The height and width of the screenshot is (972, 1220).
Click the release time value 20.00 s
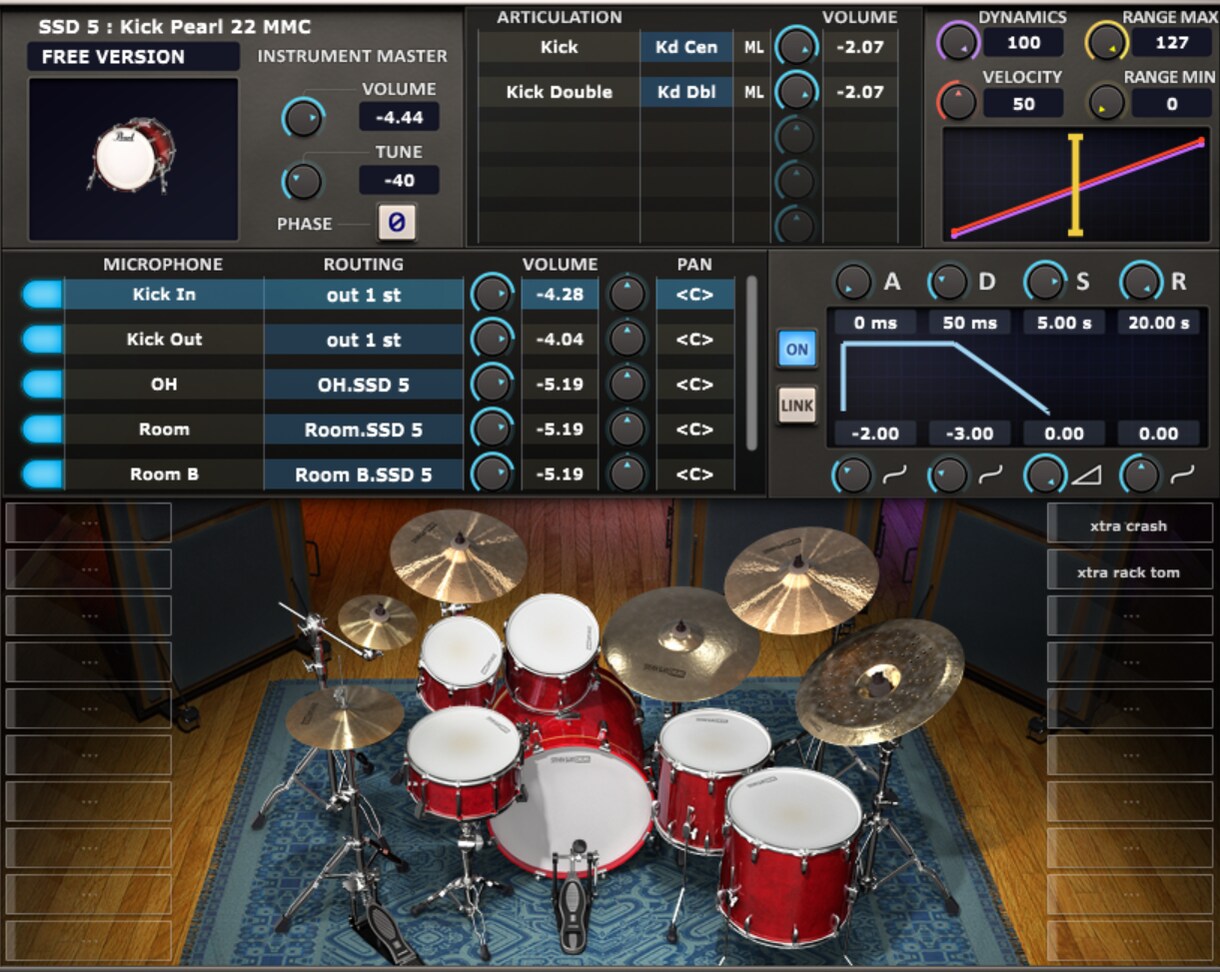click(x=1159, y=323)
